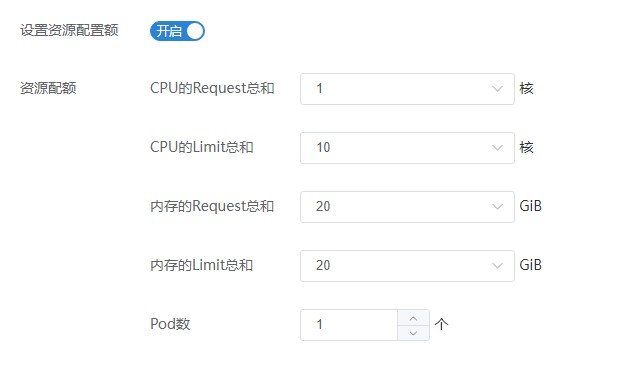Image resolution: width=625 pixels, height=374 pixels.
Task: Click the chevron arrow in memory Limit field
Action: pos(497,266)
